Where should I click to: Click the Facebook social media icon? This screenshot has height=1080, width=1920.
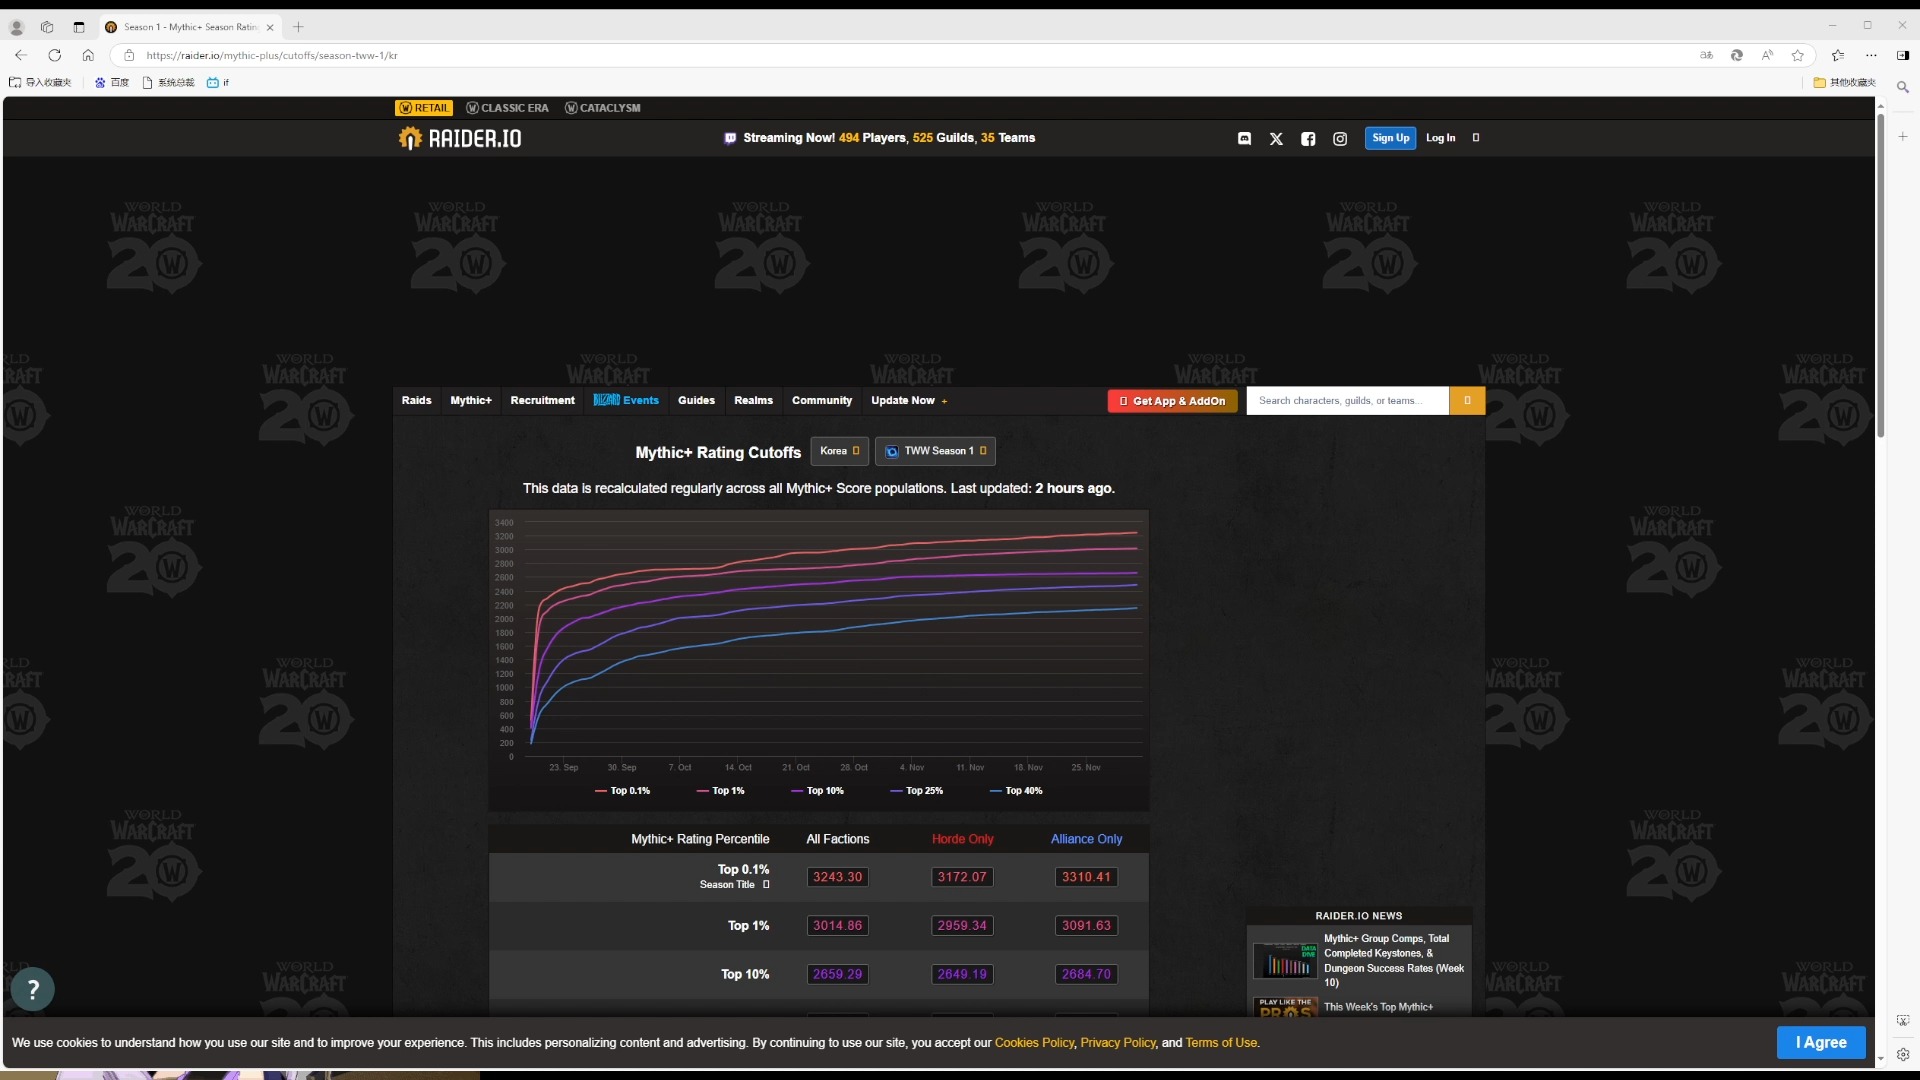coord(1308,138)
